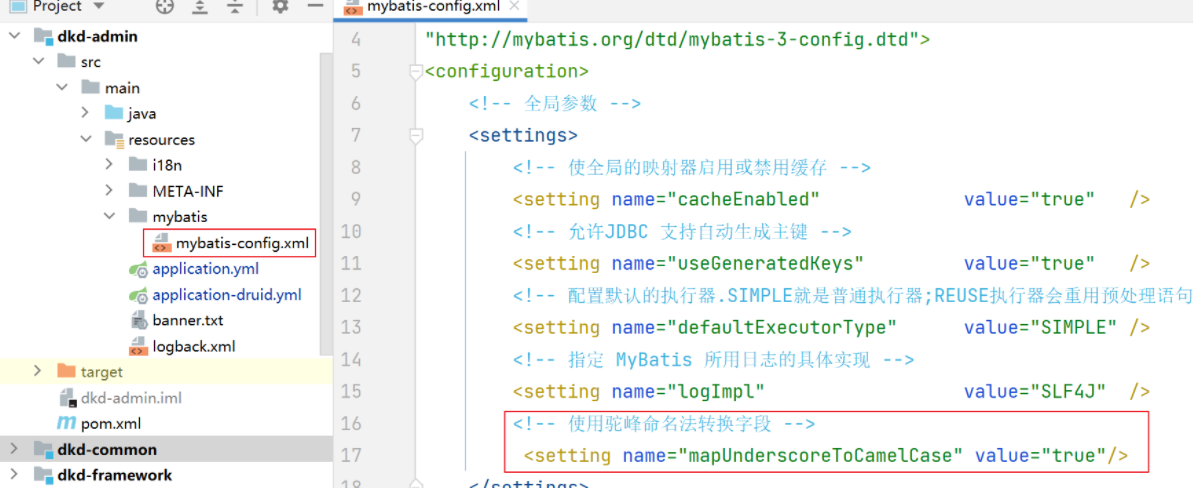Image resolution: width=1193 pixels, height=497 pixels.
Task: Select the dkd-admin module folder icon
Action: (43, 36)
